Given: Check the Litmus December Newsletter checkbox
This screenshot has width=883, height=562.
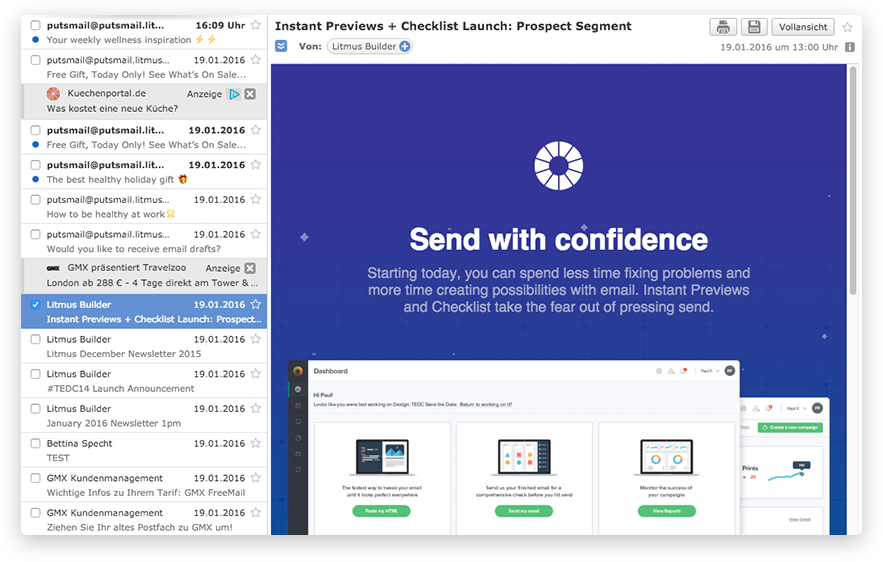Looking at the screenshot, I should click(x=35, y=339).
